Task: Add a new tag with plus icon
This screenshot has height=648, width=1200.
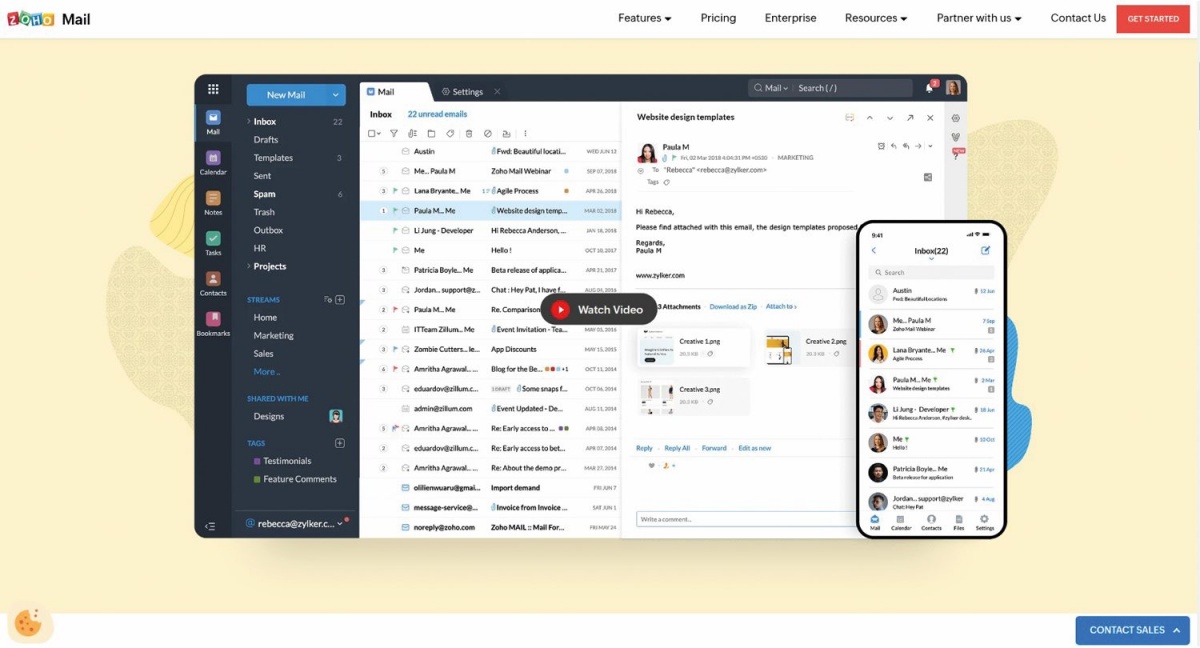Action: 340,443
